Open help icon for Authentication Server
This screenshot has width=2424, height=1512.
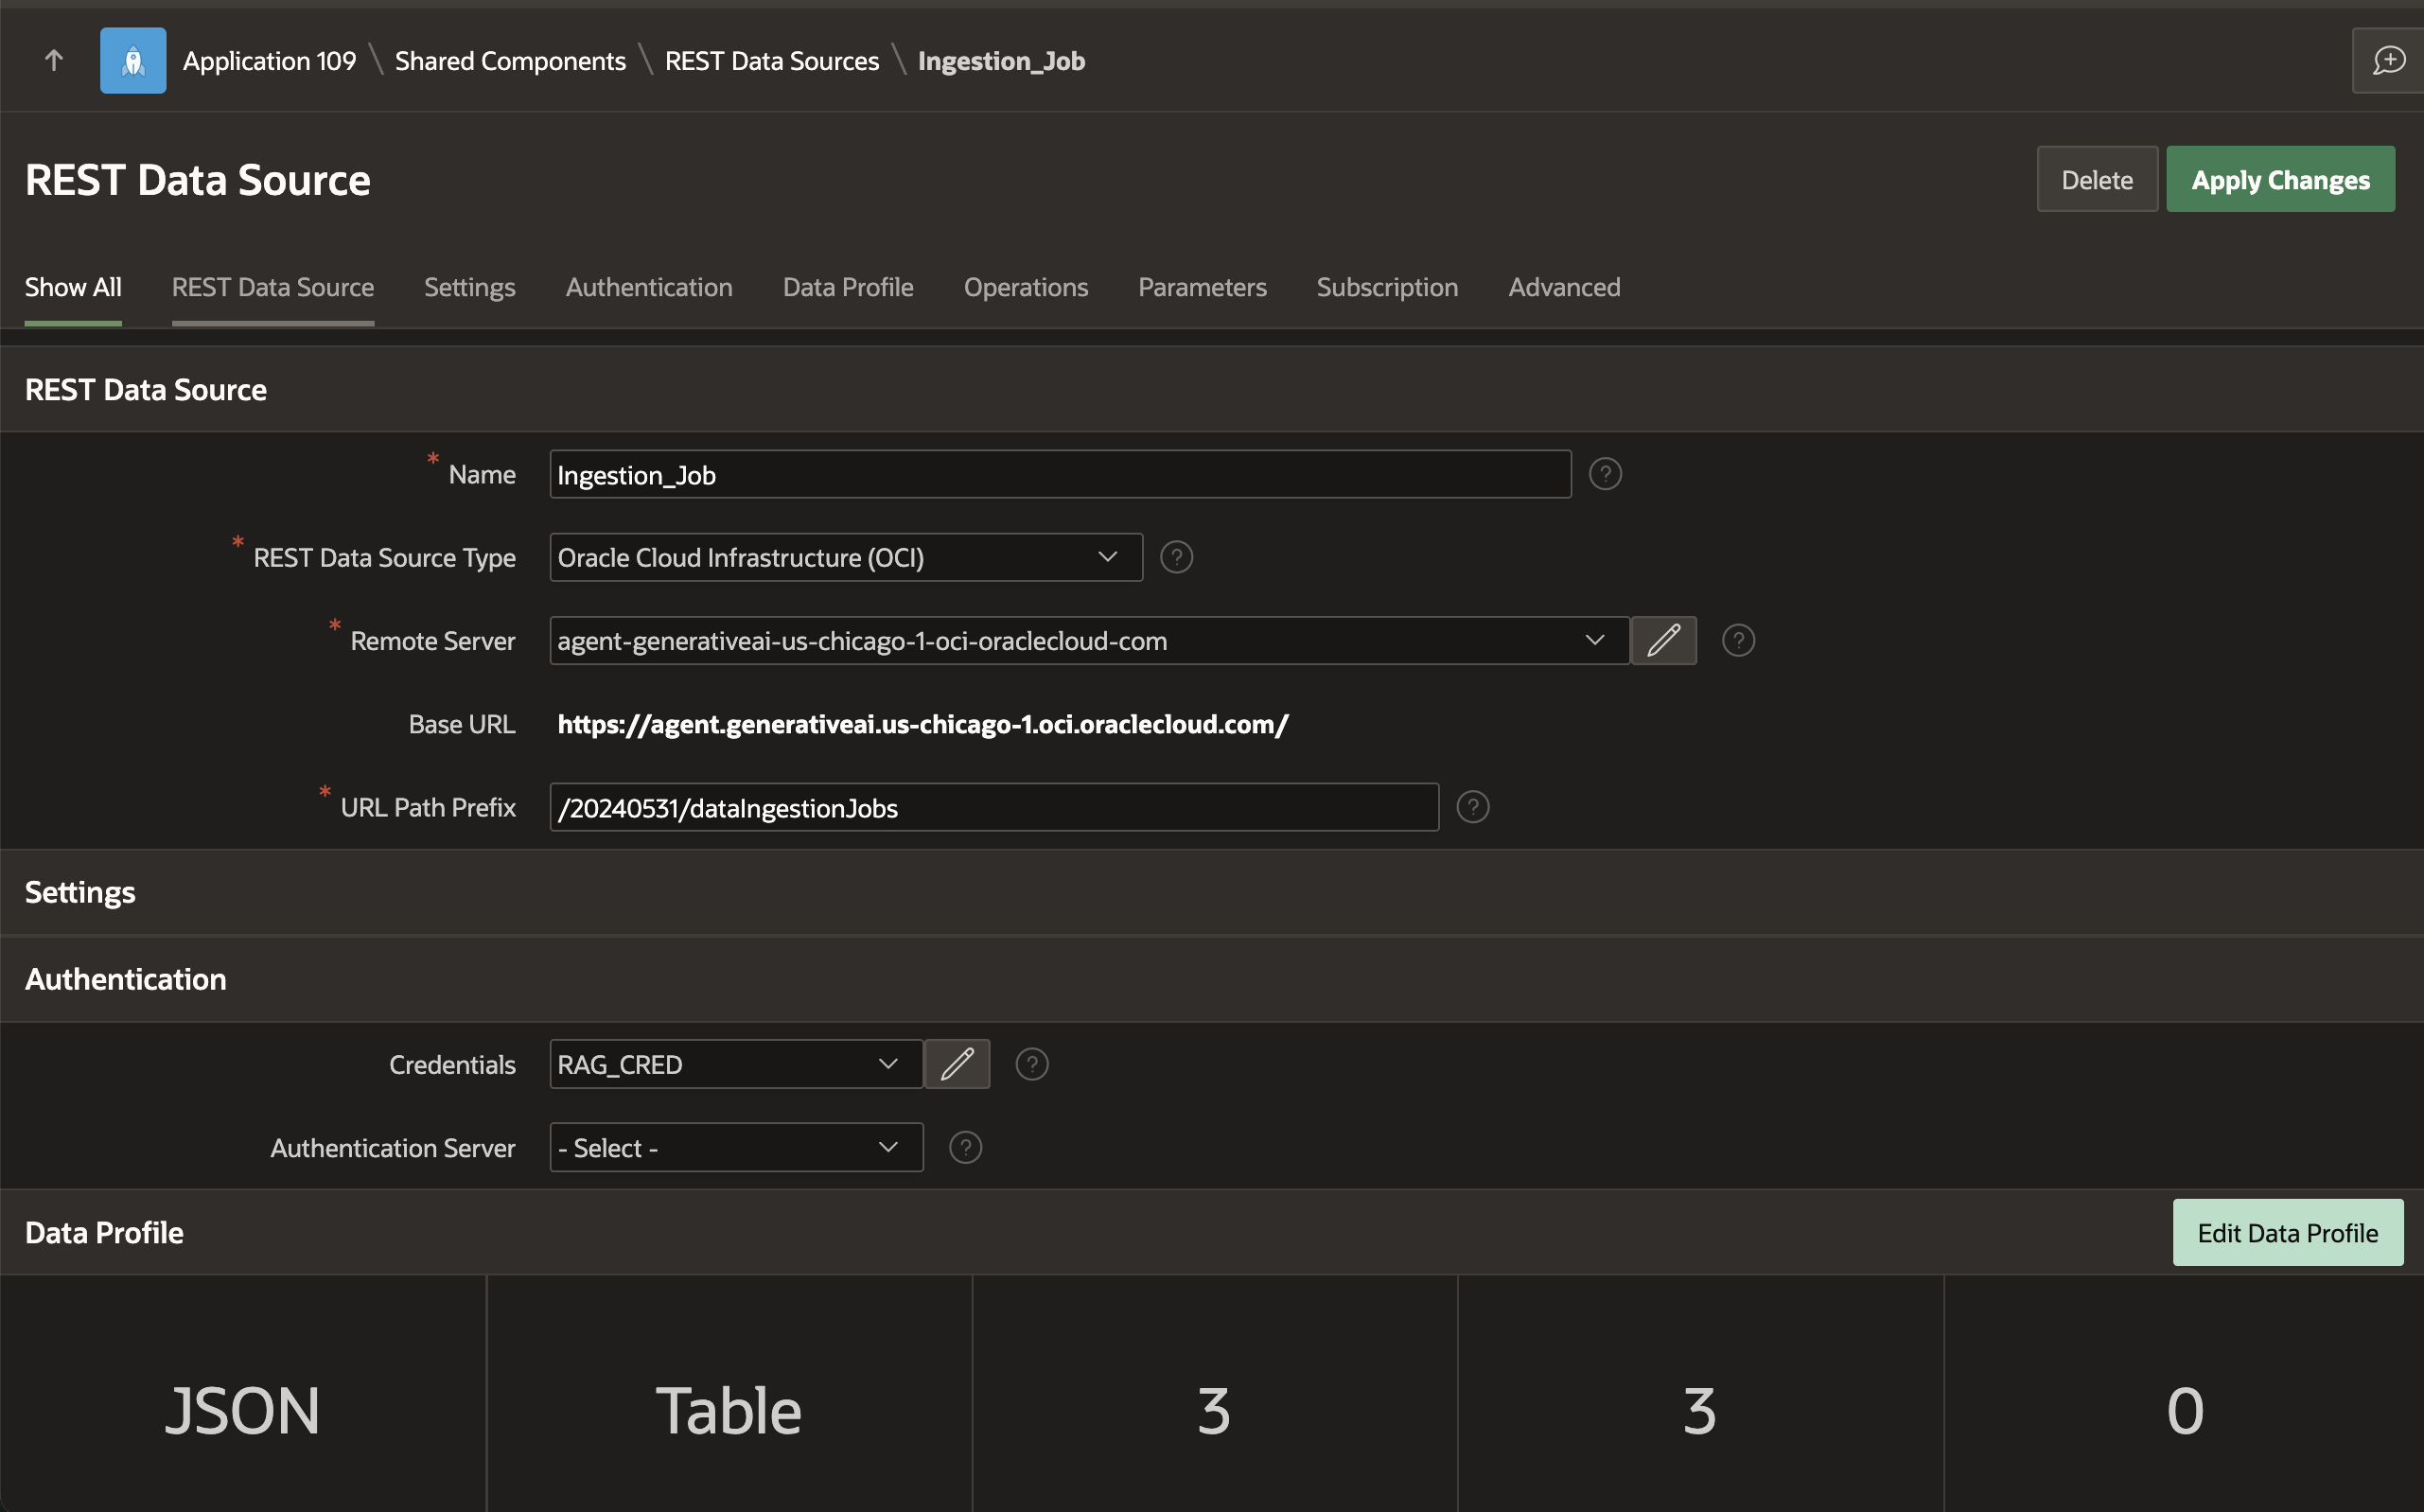tap(965, 1147)
